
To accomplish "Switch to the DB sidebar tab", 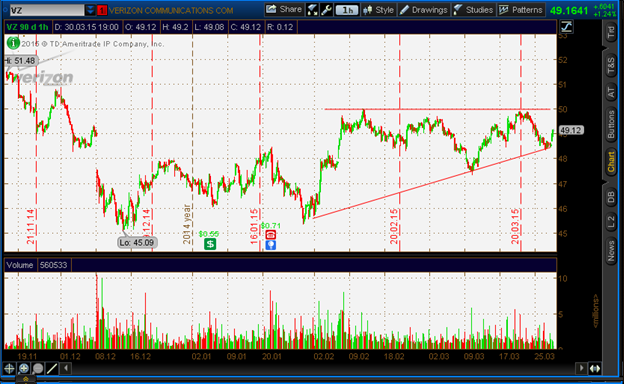I will (x=611, y=198).
